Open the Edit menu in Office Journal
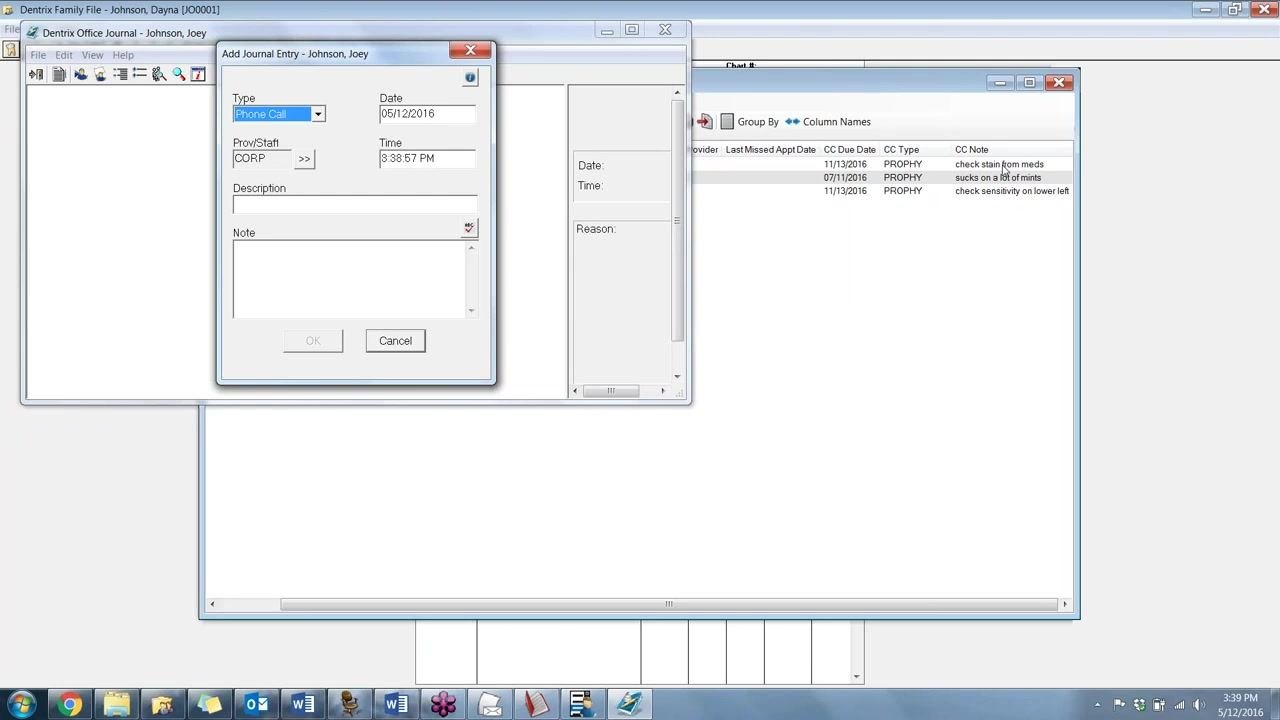Screen dimensions: 1280x720 [x=64, y=55]
